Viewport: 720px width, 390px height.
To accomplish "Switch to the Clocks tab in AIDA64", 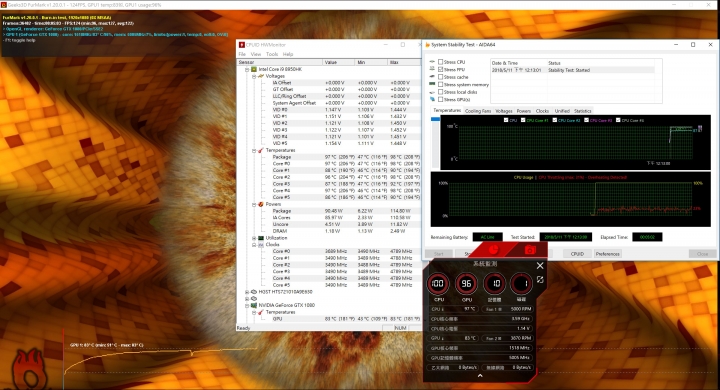I will pyautogui.click(x=542, y=111).
